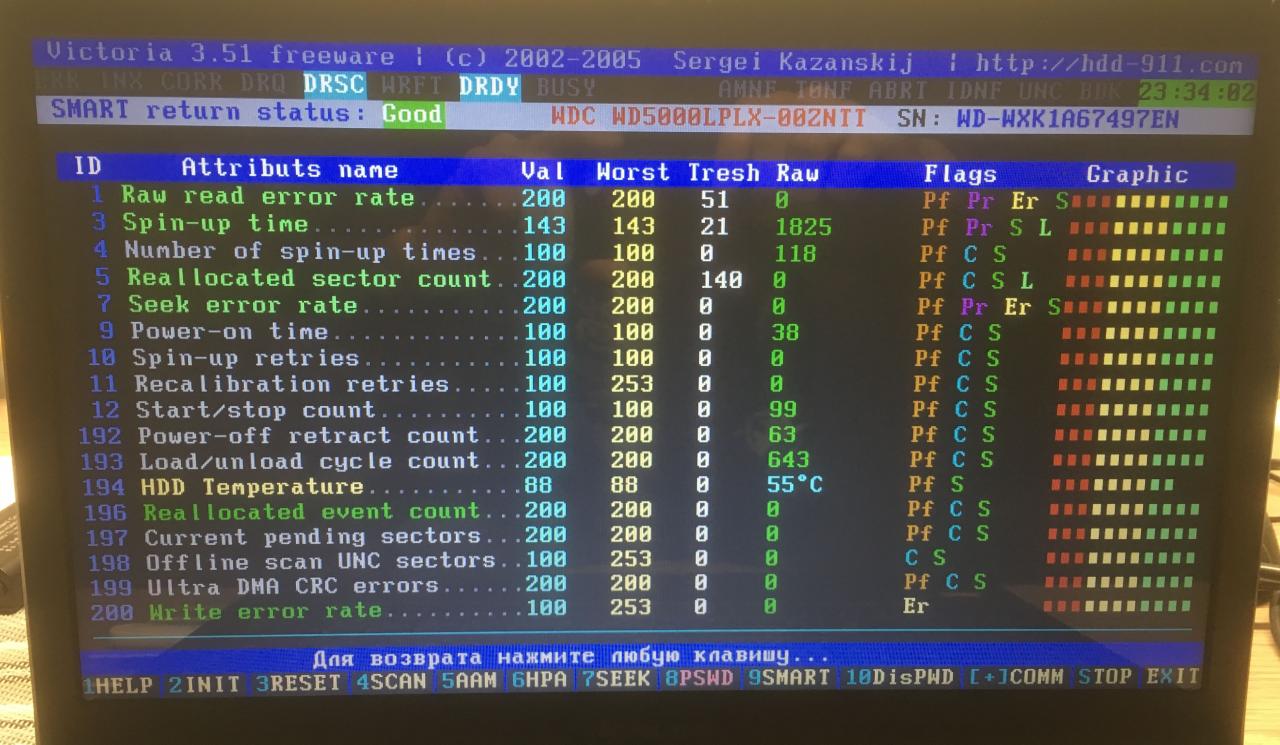Click the Raw read error rate graphic bar
Viewport: 1280px width, 745px height.
point(1148,201)
